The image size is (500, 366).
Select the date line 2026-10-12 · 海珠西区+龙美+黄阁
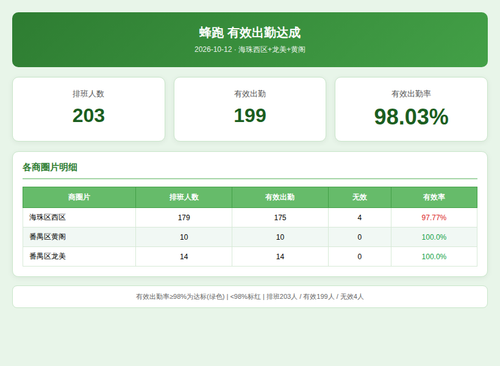250,50
